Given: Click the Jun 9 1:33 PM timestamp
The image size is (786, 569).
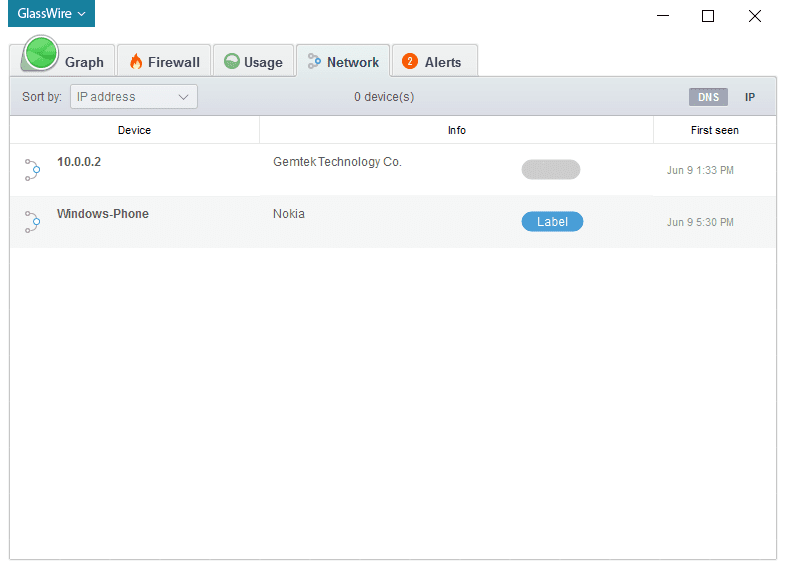Looking at the screenshot, I should coord(700,170).
